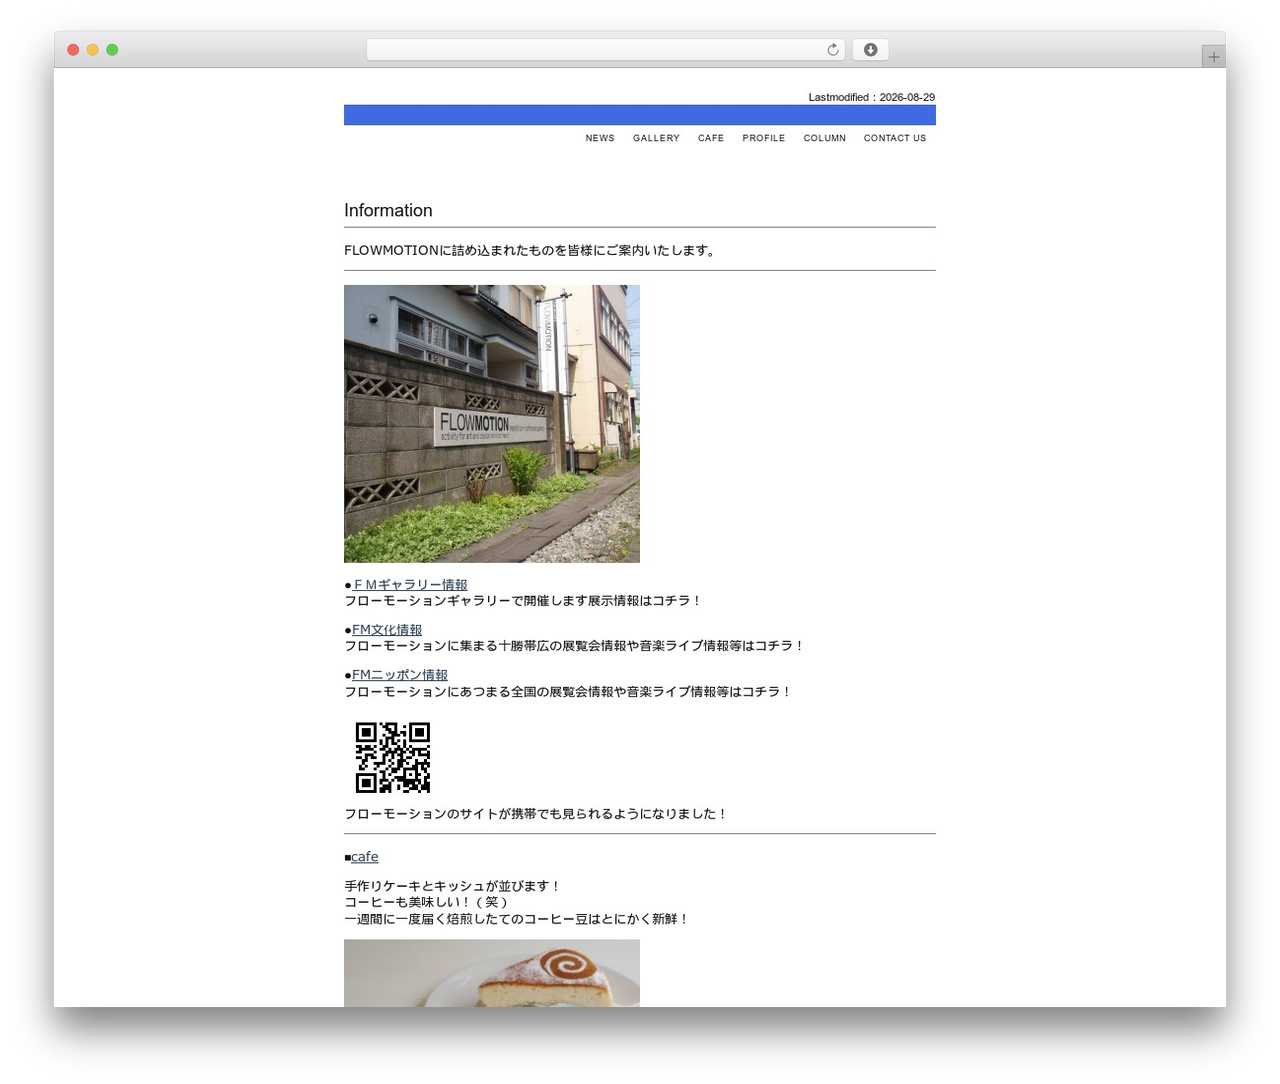This screenshot has width=1280, height=1084.
Task: Click the QR code image
Action: click(393, 757)
